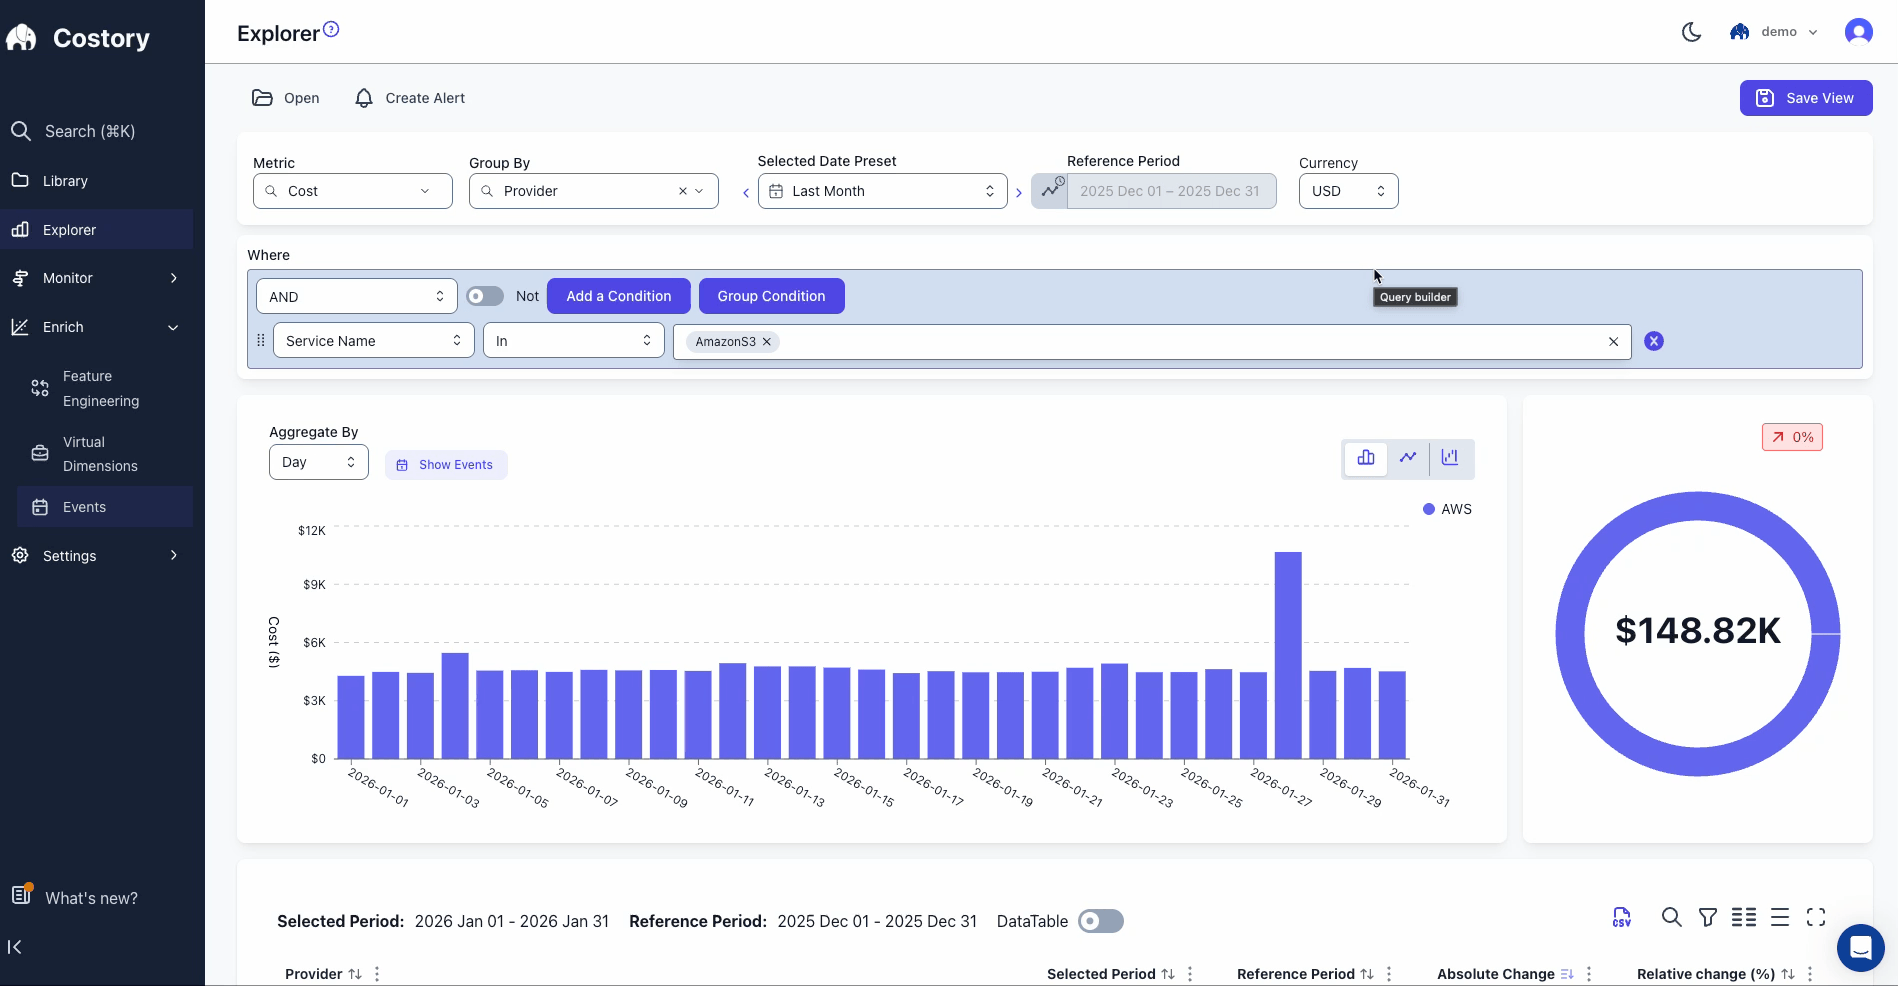This screenshot has width=1898, height=986.
Task: Open the table filter options
Action: [1707, 917]
